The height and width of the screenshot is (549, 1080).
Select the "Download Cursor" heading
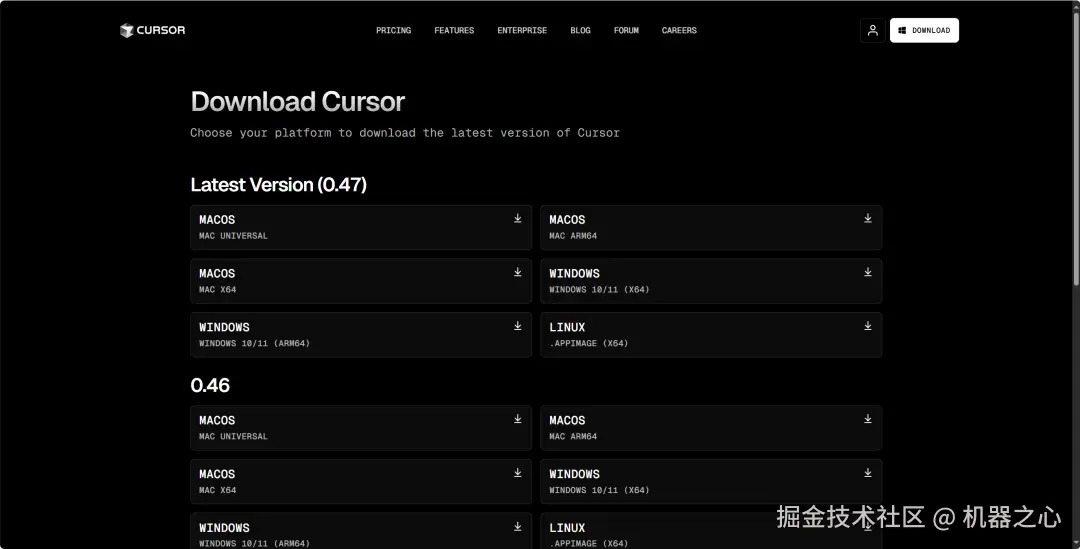(298, 102)
